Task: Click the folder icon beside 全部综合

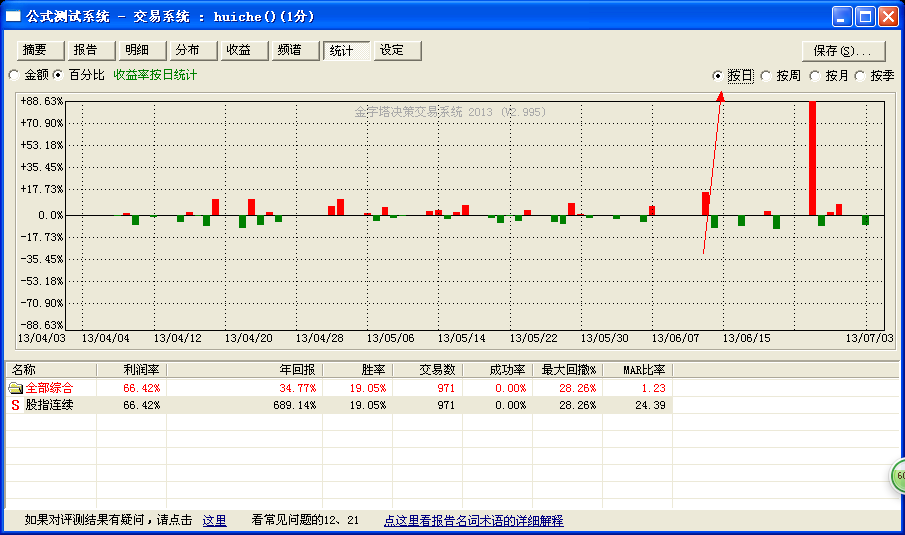Action: (15, 388)
